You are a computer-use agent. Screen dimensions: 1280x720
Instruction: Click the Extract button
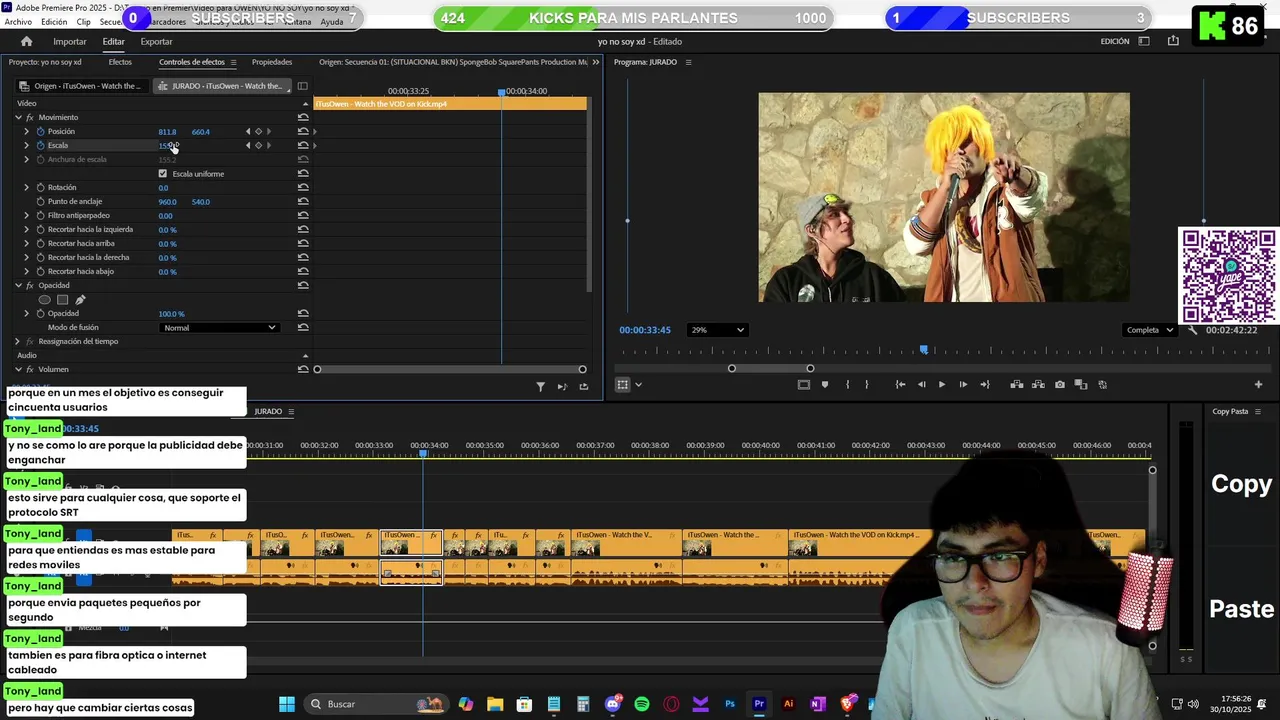click(1037, 384)
